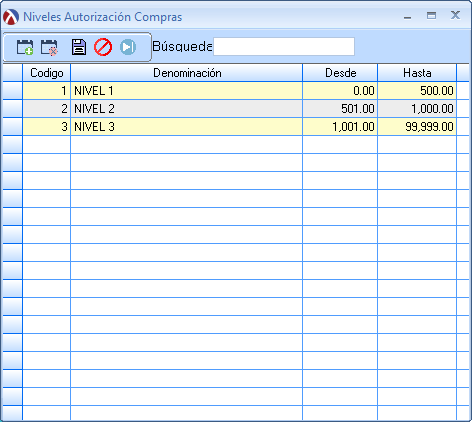Click the delete record icon
The height and width of the screenshot is (422, 472).
49,47
